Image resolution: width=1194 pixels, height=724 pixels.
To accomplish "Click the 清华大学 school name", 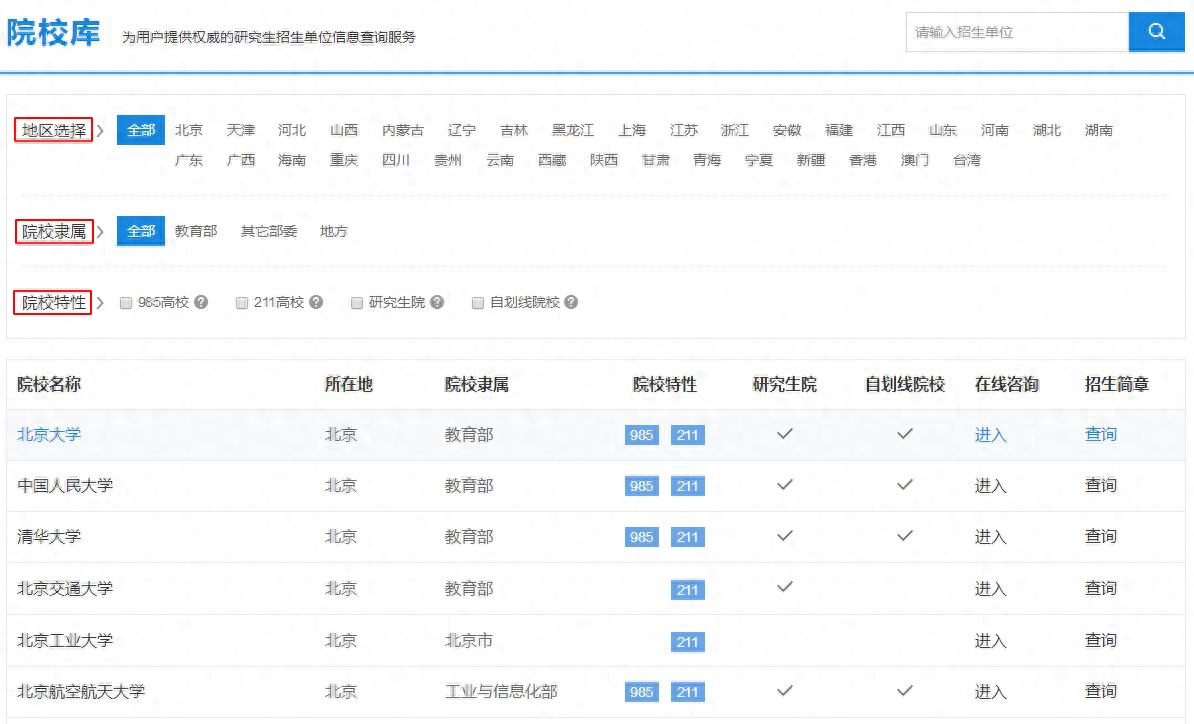I will pos(49,537).
